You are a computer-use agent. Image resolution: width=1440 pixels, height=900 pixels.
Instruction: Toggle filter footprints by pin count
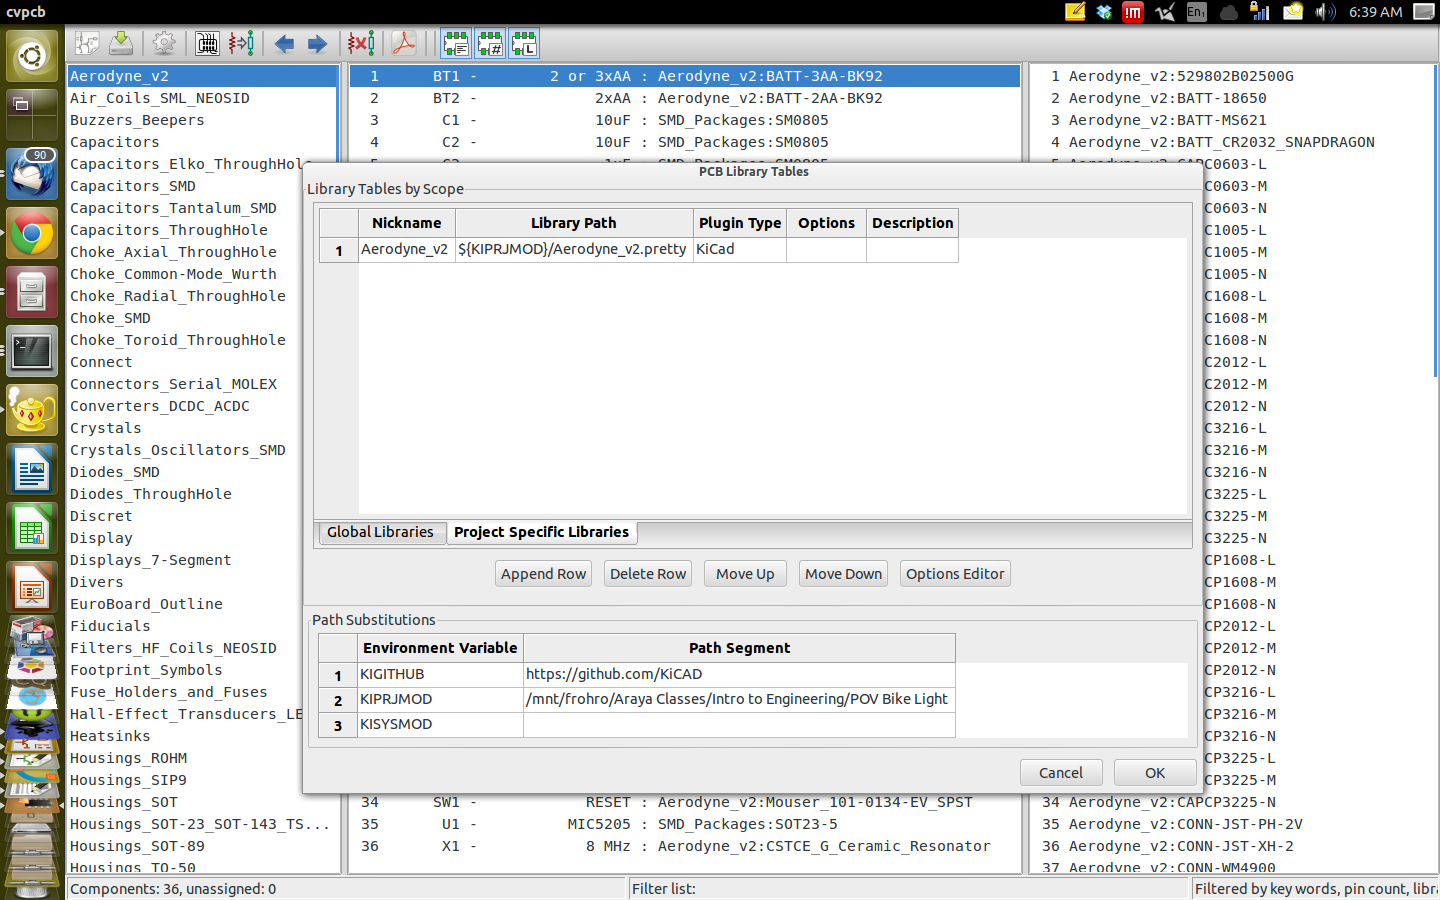pos(490,44)
